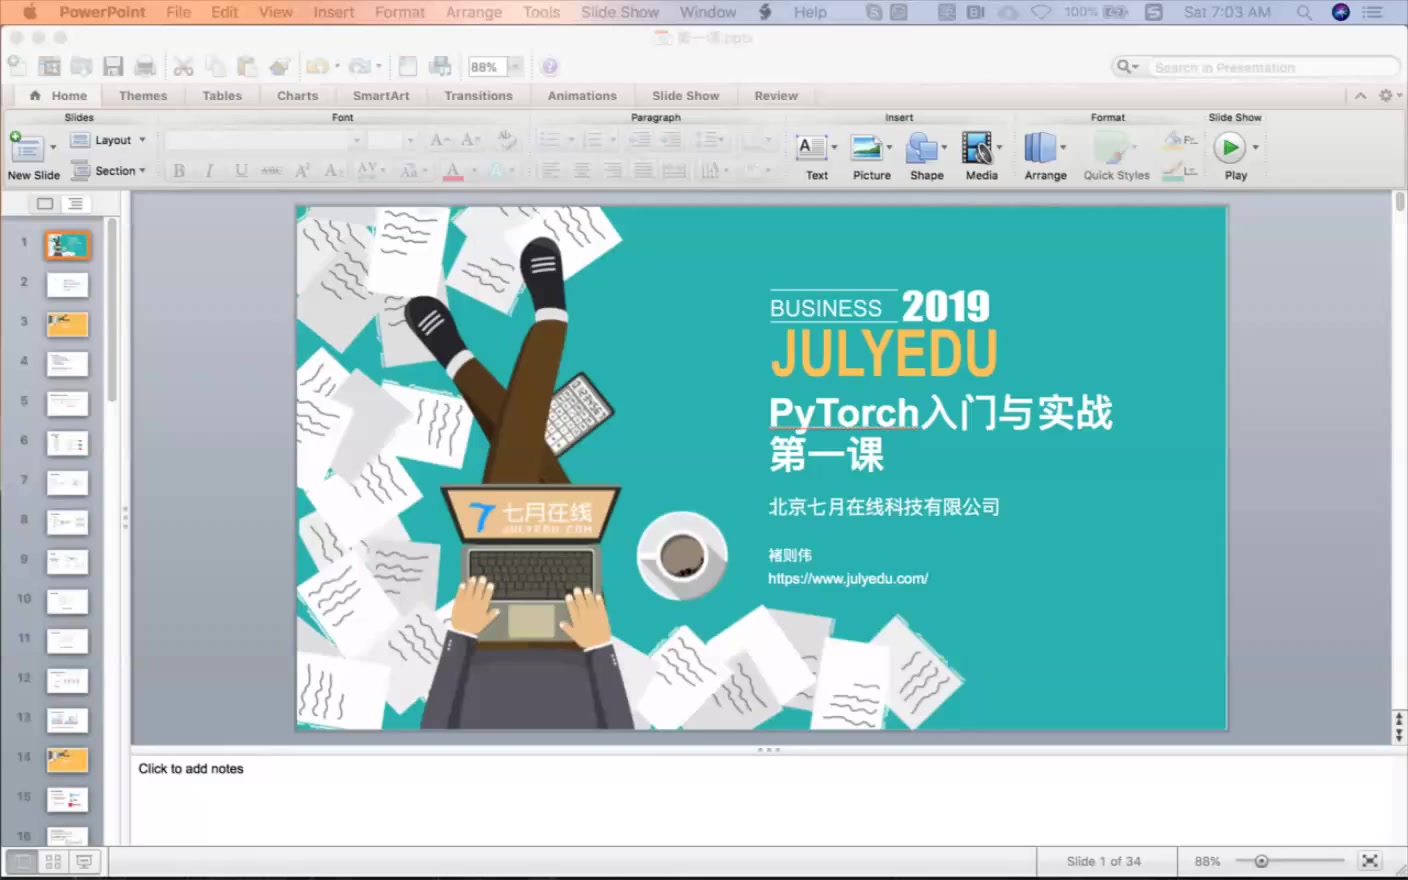Click the Redo arrow icon

pos(360,67)
